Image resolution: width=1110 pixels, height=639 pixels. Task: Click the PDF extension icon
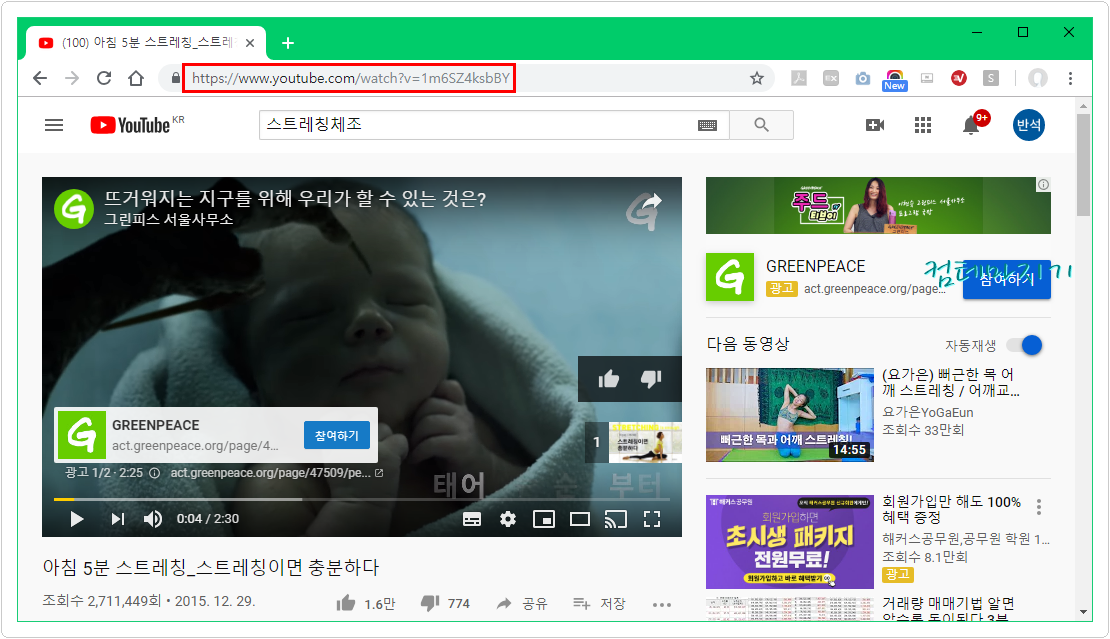tap(799, 79)
